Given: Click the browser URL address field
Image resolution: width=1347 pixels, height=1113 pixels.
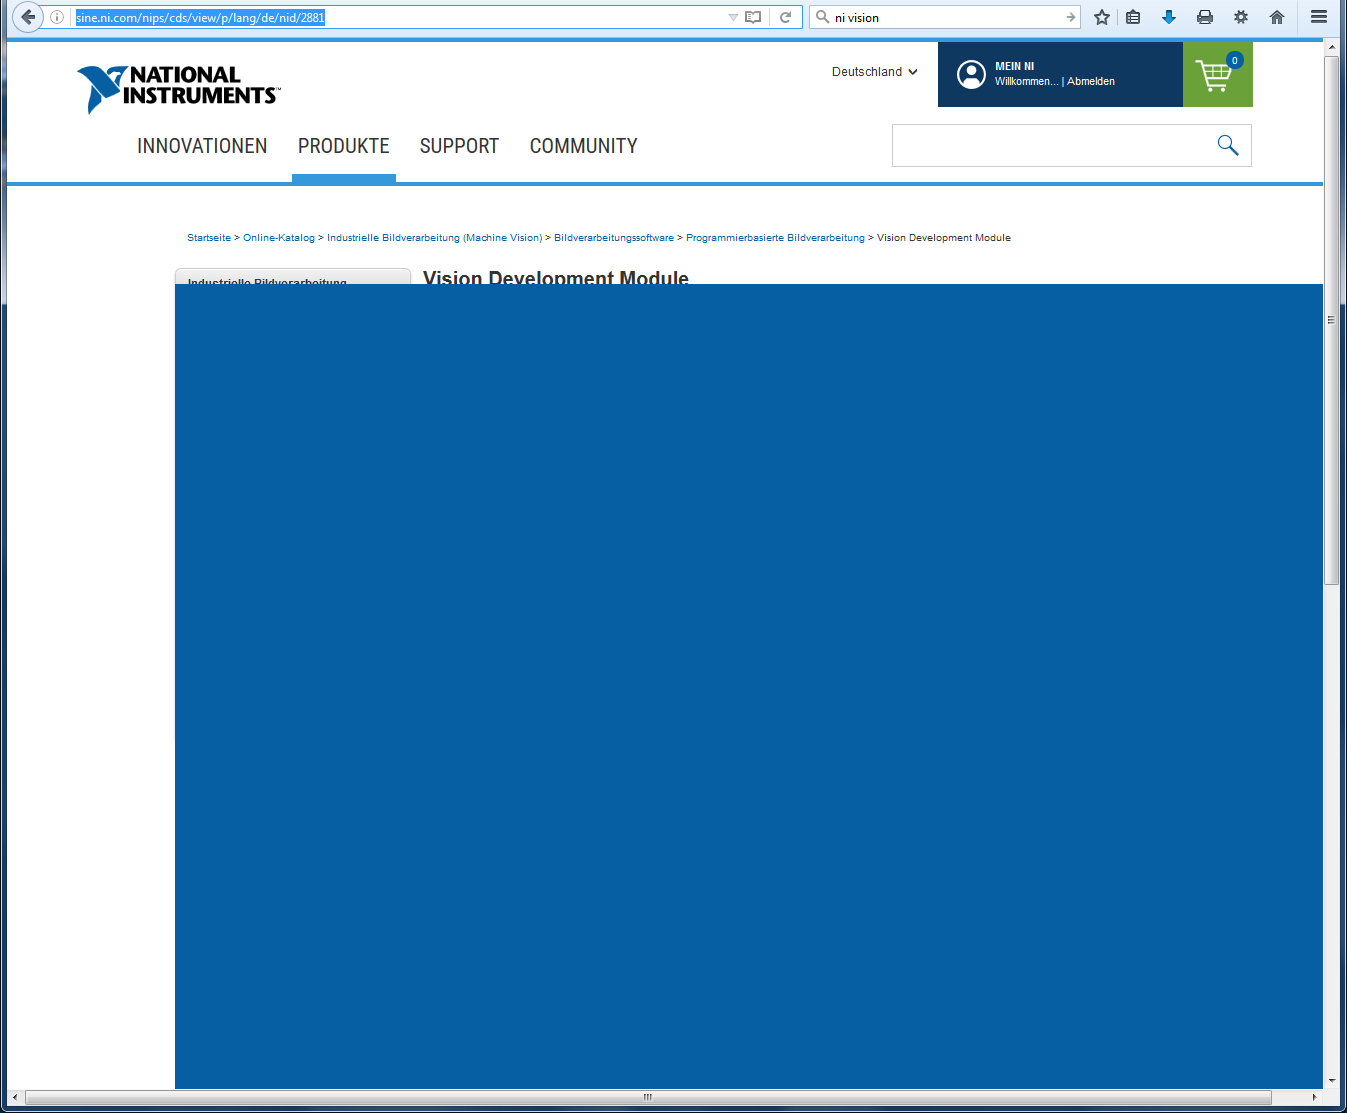Looking at the screenshot, I should (398, 17).
